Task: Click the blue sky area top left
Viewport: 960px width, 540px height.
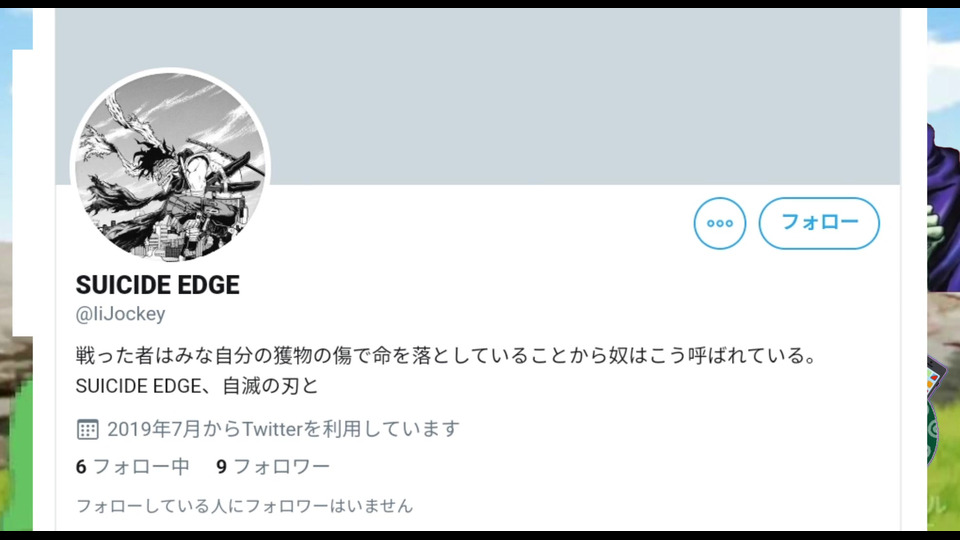Action: [x=16, y=29]
